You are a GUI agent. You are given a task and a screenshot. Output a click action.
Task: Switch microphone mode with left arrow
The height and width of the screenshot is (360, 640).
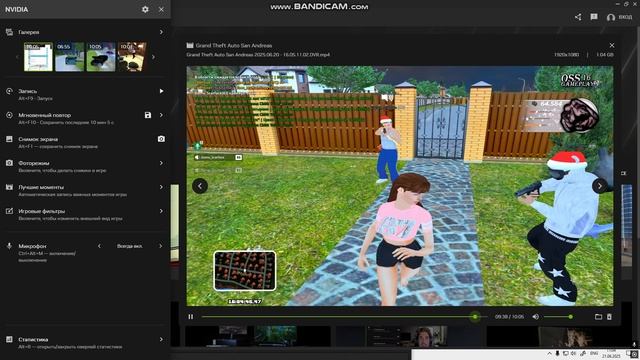(99, 246)
